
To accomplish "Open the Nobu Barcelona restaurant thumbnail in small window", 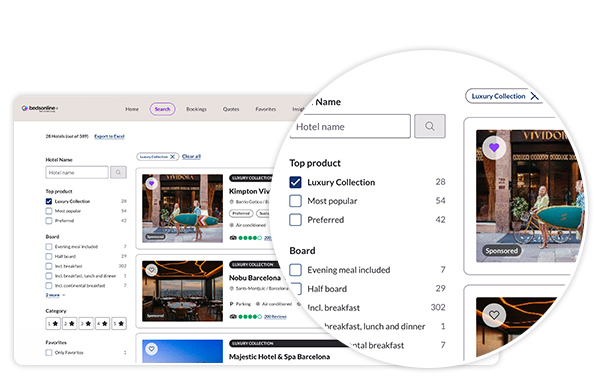I will pos(182,291).
